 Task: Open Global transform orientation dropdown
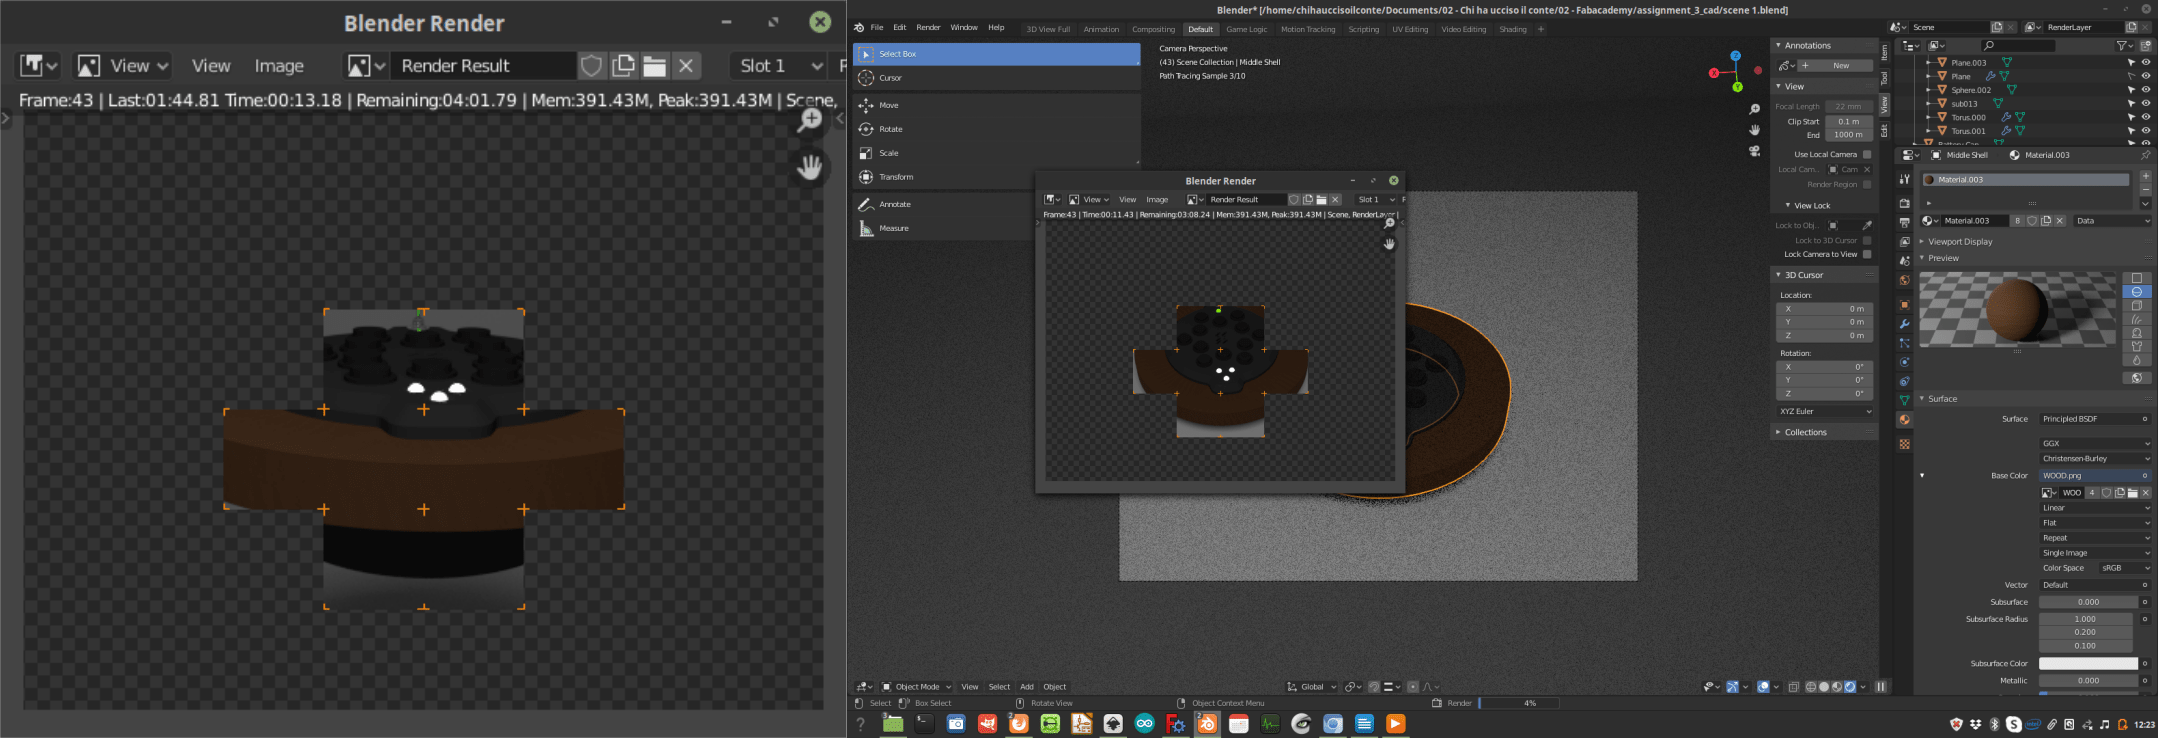point(1313,687)
